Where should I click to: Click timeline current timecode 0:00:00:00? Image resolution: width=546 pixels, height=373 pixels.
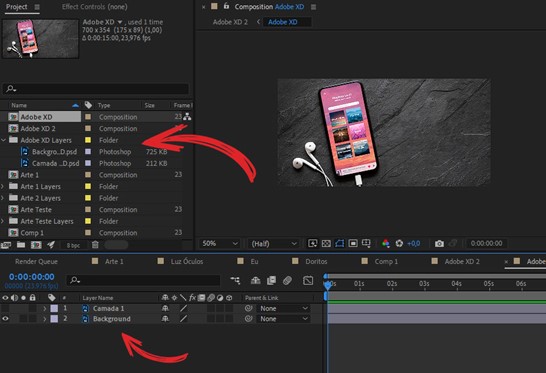point(32,277)
